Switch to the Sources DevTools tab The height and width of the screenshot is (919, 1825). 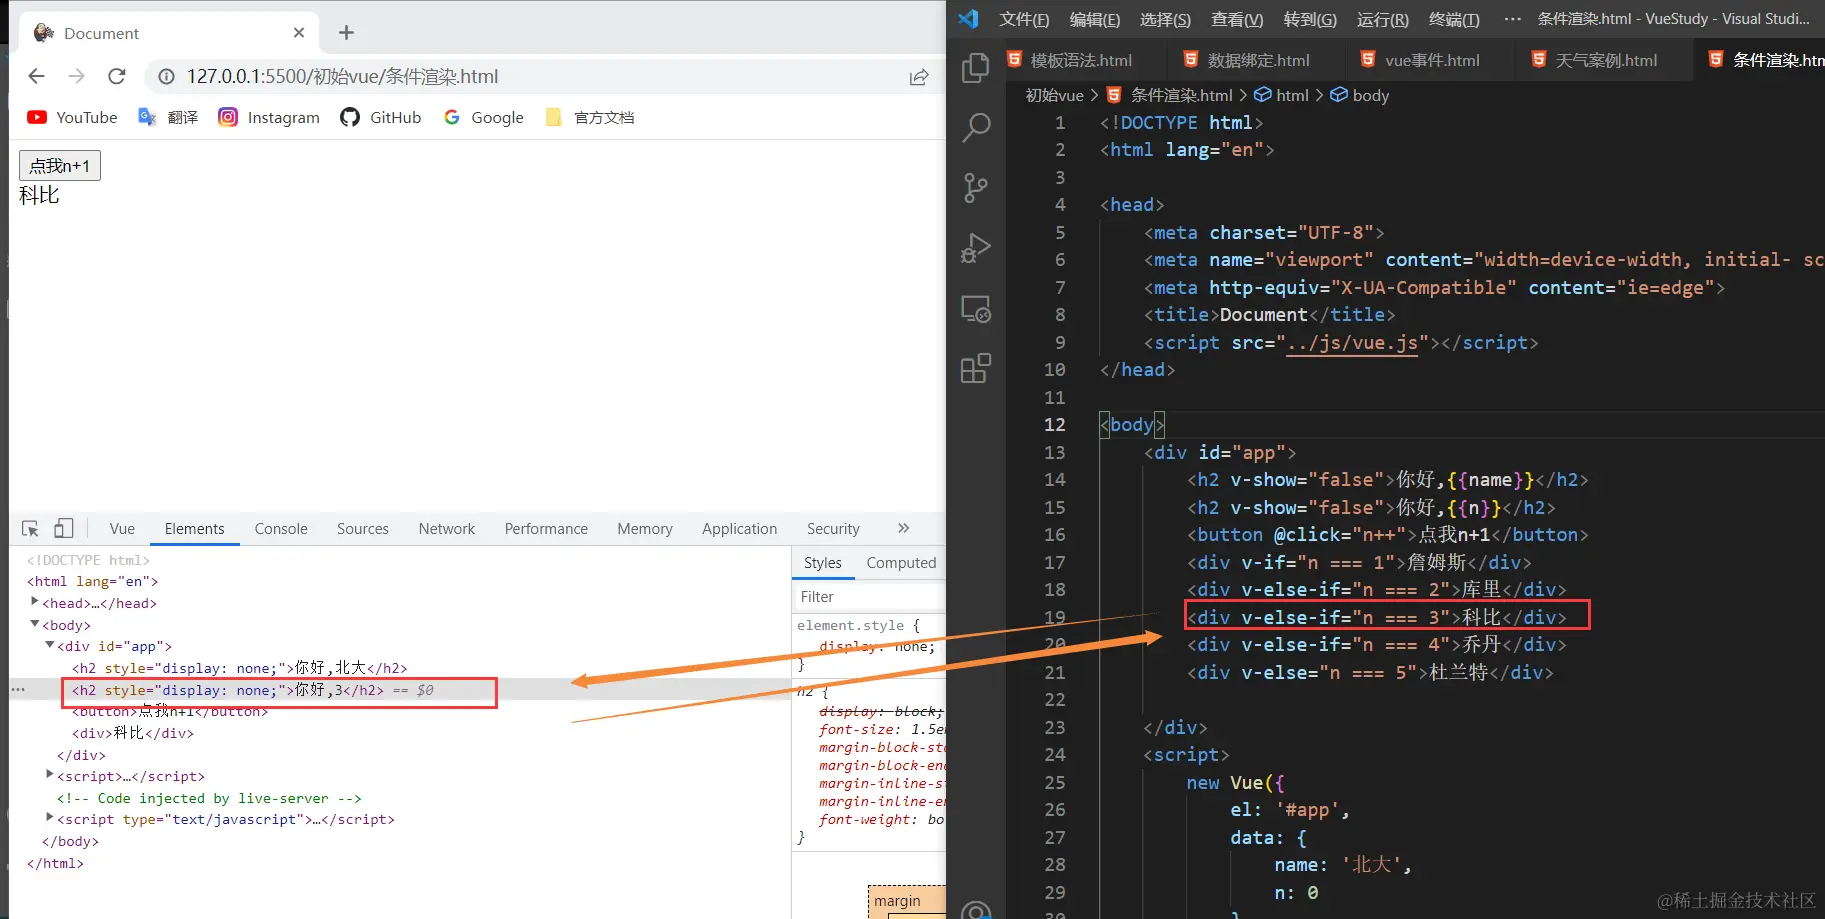(363, 528)
